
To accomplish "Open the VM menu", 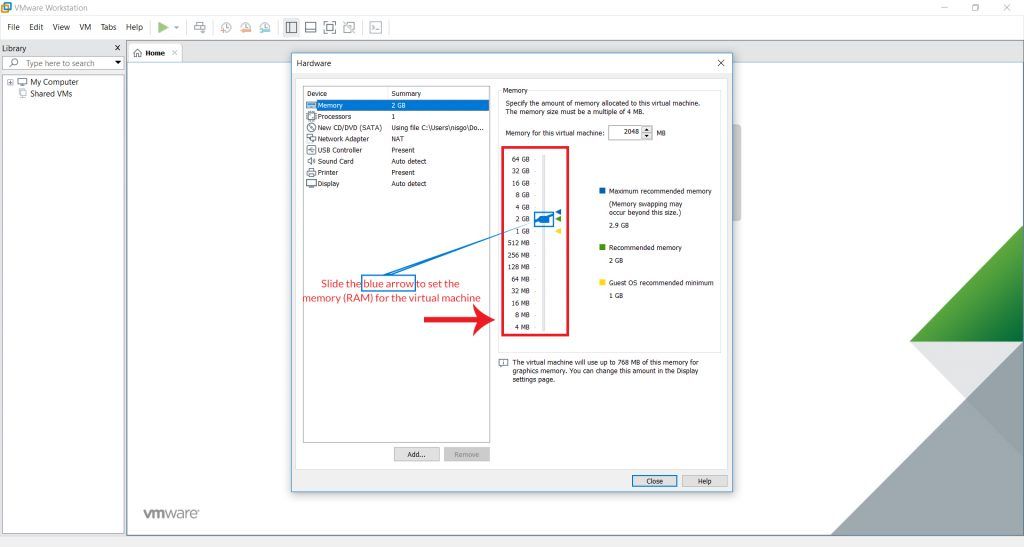I will click(x=85, y=27).
